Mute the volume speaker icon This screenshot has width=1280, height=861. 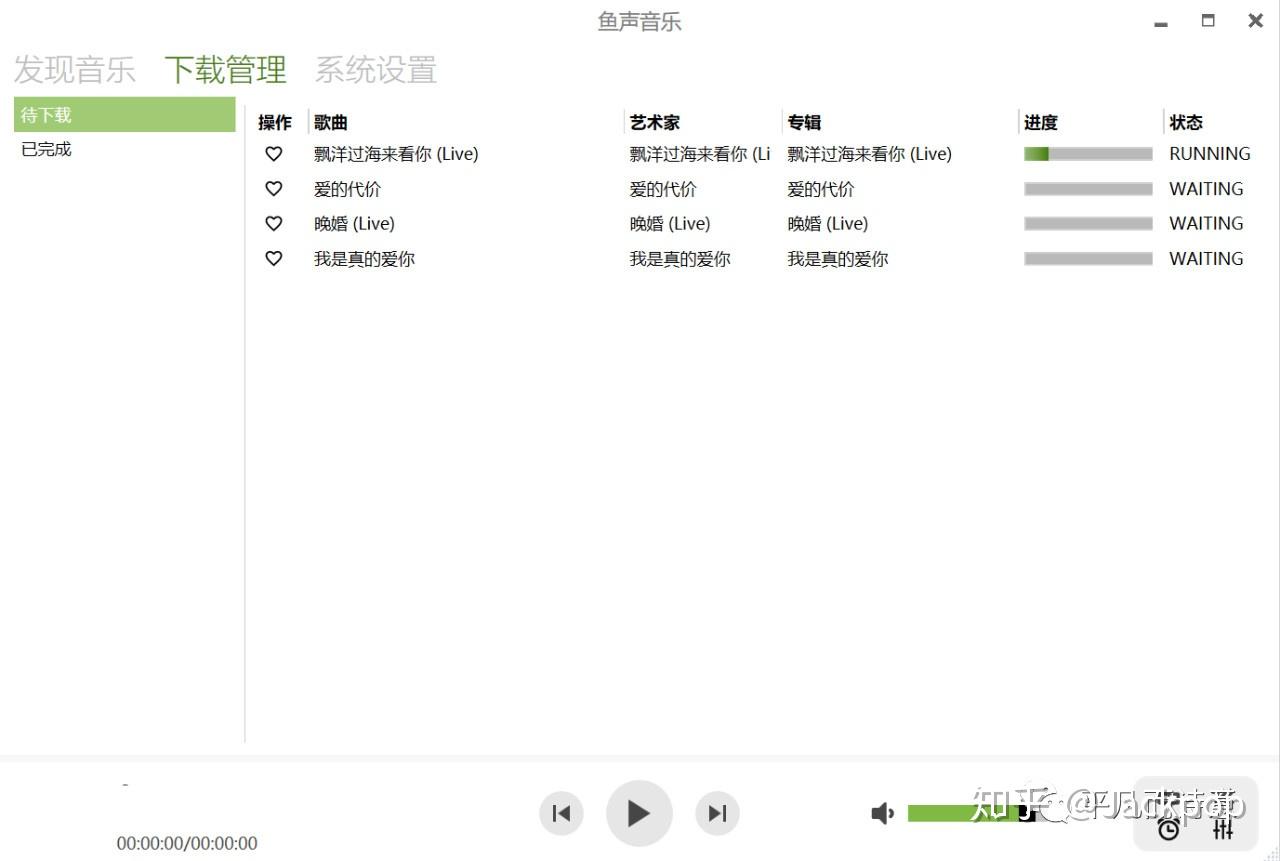point(882,814)
